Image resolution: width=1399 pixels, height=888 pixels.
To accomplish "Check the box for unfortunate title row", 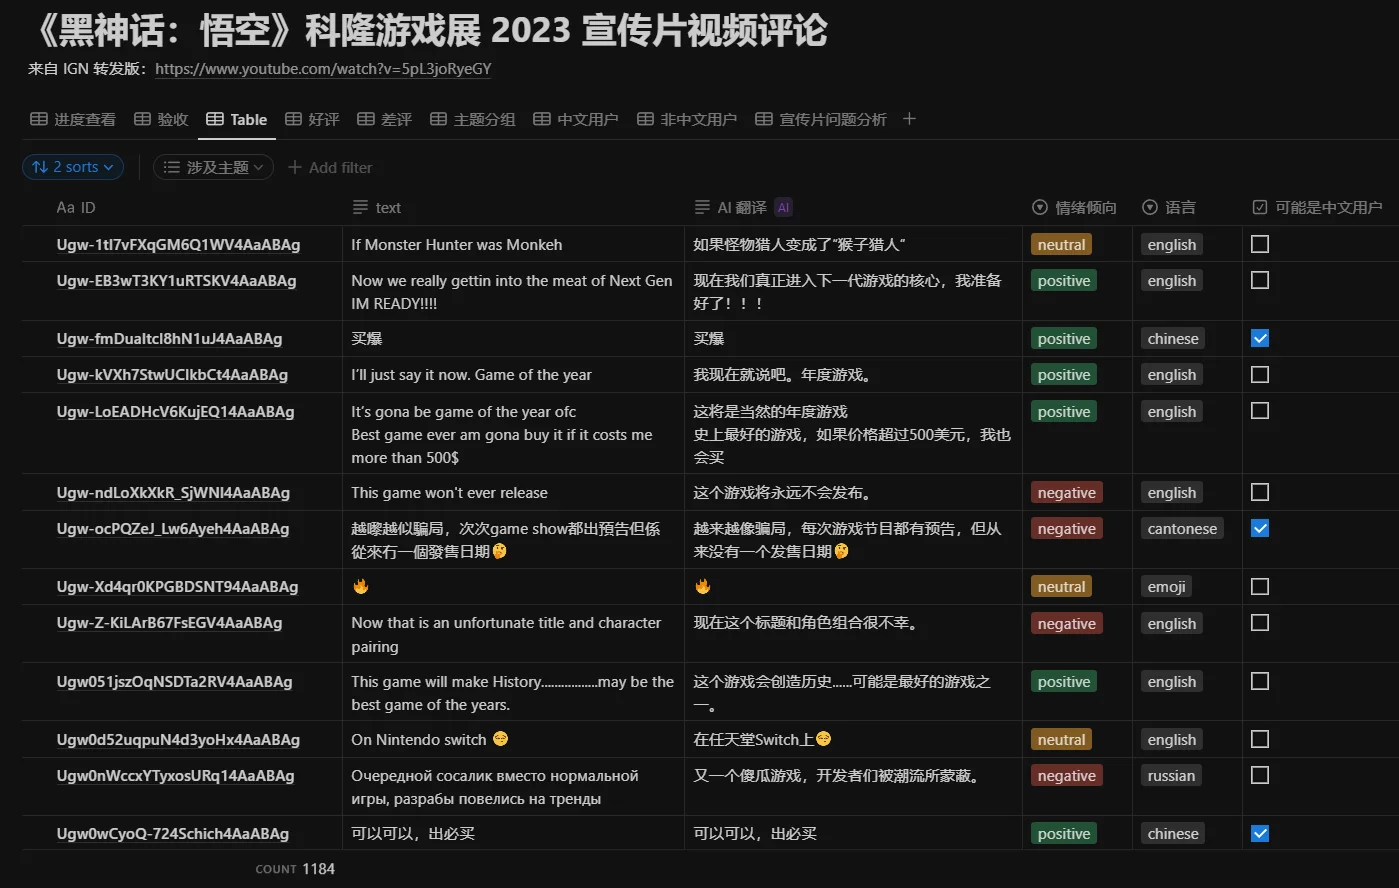I will click(x=1260, y=622).
